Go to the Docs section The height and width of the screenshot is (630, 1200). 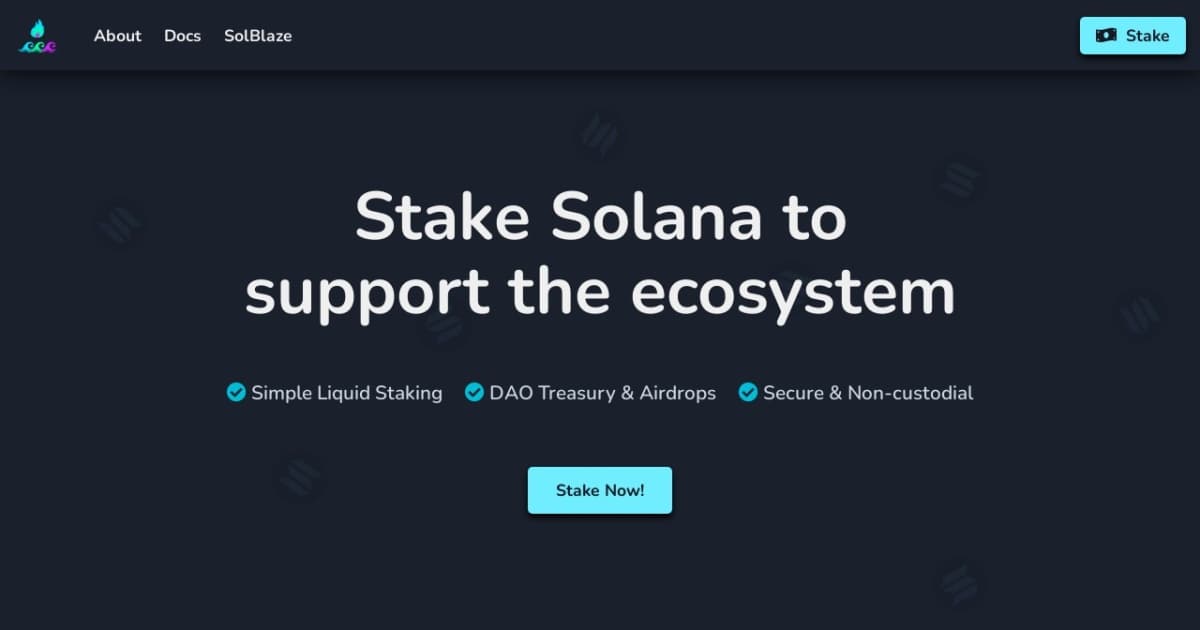(182, 36)
